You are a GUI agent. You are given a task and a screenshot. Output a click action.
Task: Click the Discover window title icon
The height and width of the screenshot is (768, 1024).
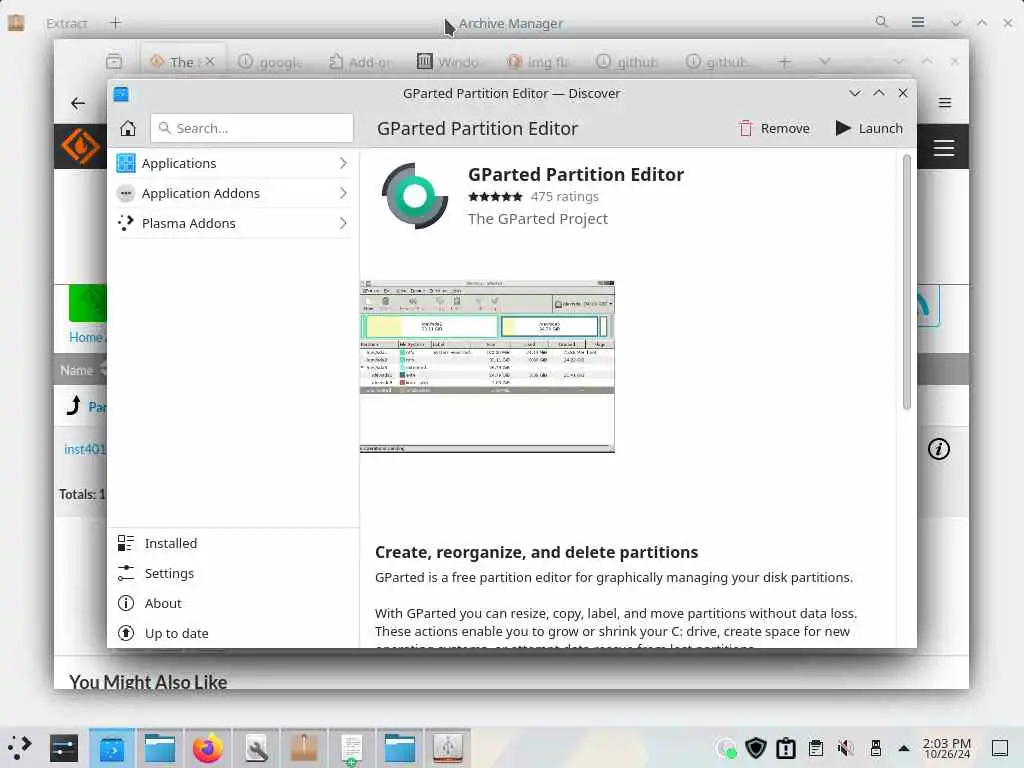tap(121, 94)
